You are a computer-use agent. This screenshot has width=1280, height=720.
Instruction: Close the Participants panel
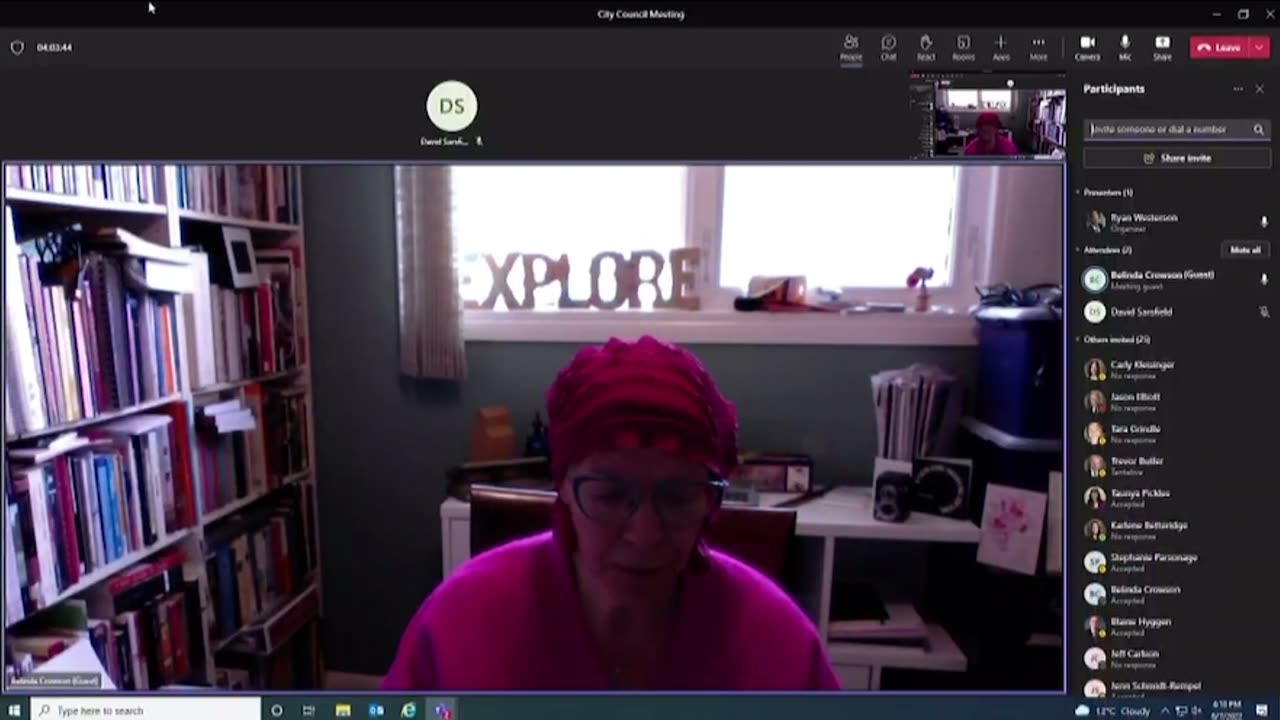[x=1259, y=89]
